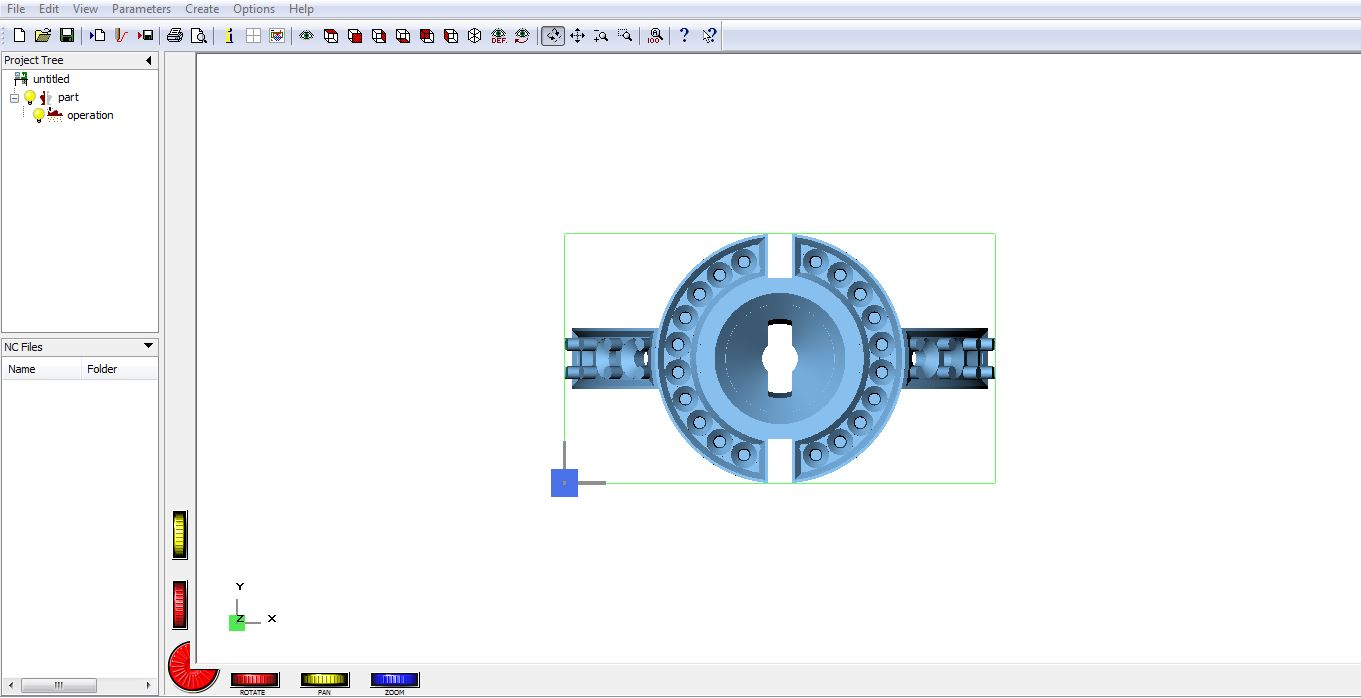Toggle the part visibility light bulb

pyautogui.click(x=30, y=98)
